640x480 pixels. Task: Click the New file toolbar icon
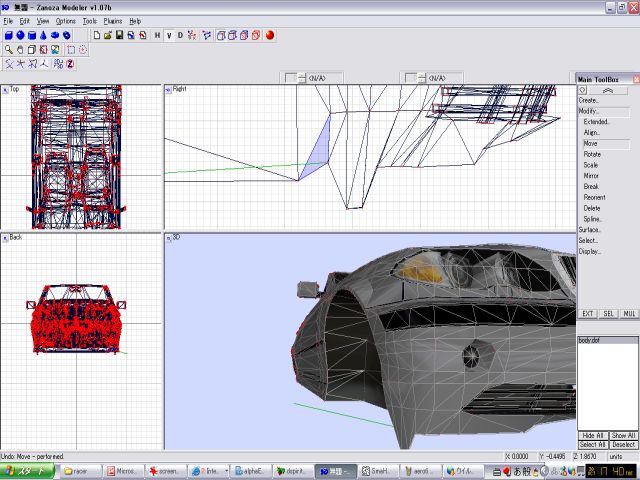point(95,35)
